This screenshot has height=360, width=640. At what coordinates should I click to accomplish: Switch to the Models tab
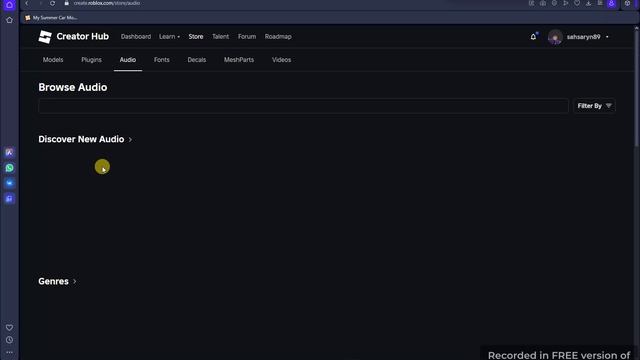pyautogui.click(x=53, y=60)
